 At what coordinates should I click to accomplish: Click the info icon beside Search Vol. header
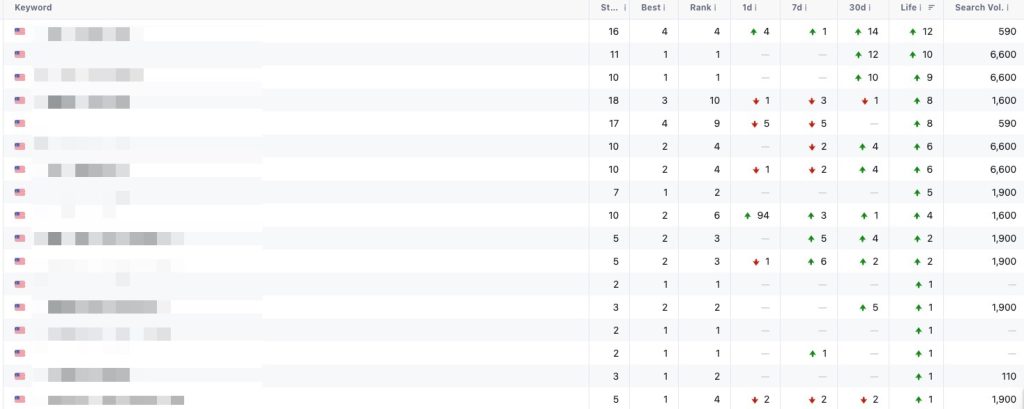tap(1009, 8)
